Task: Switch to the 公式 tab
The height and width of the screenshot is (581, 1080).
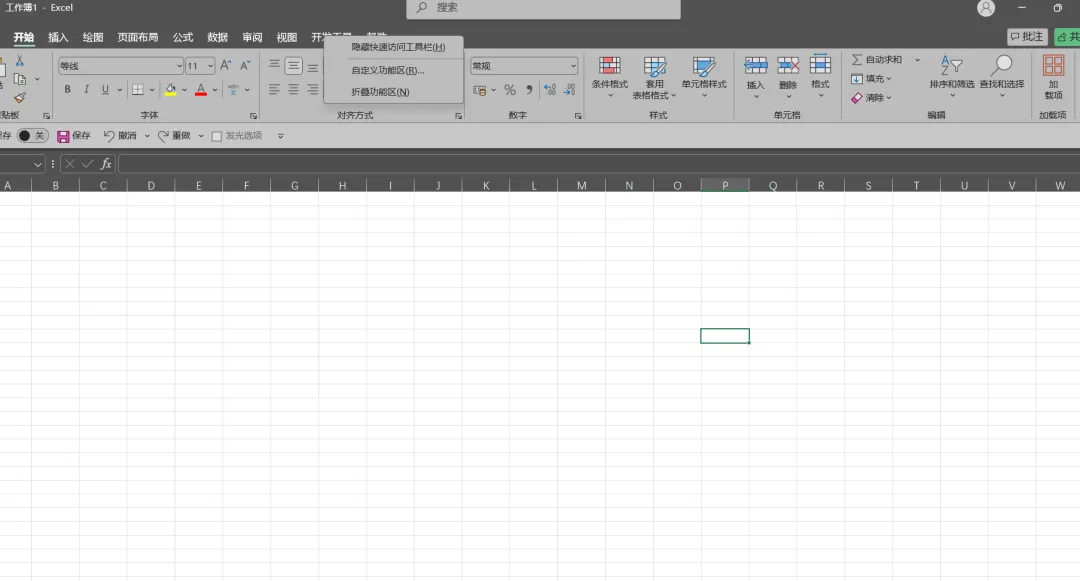Action: click(183, 38)
